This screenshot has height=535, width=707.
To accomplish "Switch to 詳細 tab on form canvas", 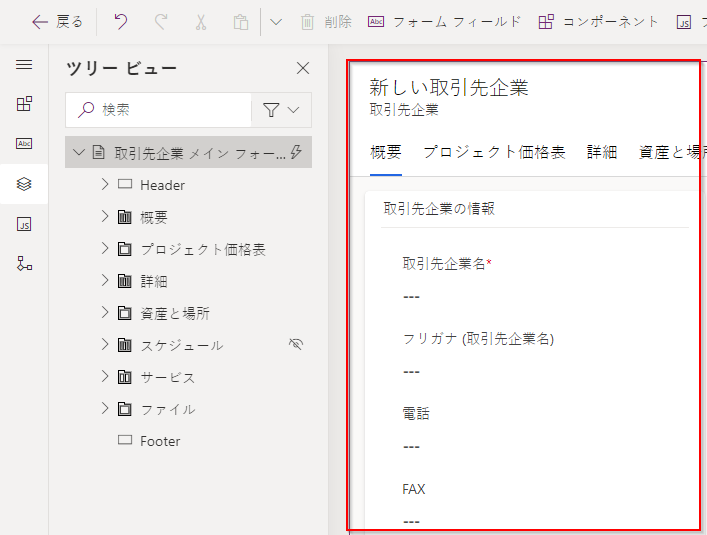I will pos(602,152).
